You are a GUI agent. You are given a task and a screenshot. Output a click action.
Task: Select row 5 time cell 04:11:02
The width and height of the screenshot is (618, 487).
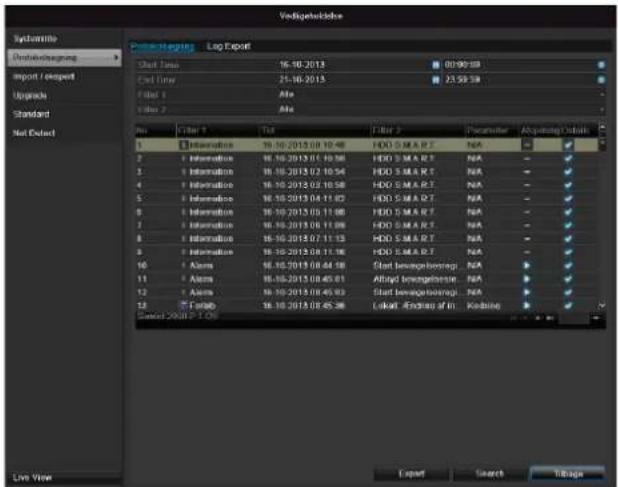coord(304,199)
